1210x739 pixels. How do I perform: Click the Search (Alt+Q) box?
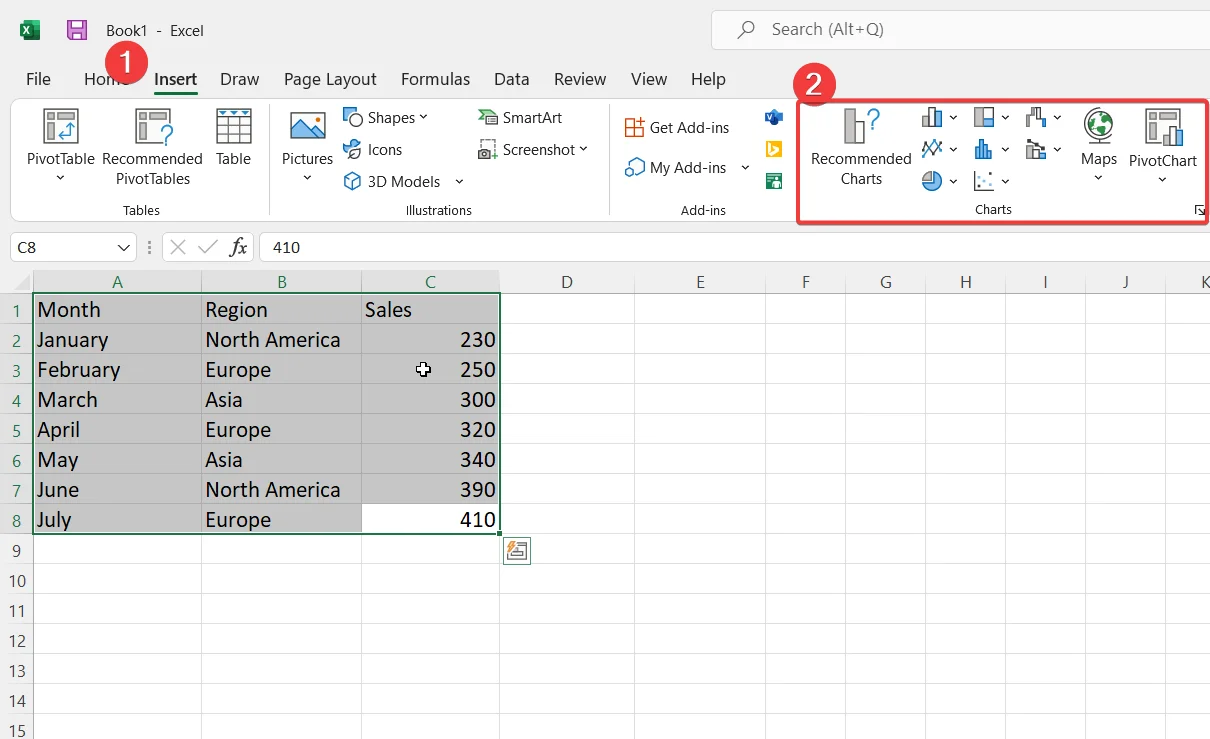coord(960,30)
